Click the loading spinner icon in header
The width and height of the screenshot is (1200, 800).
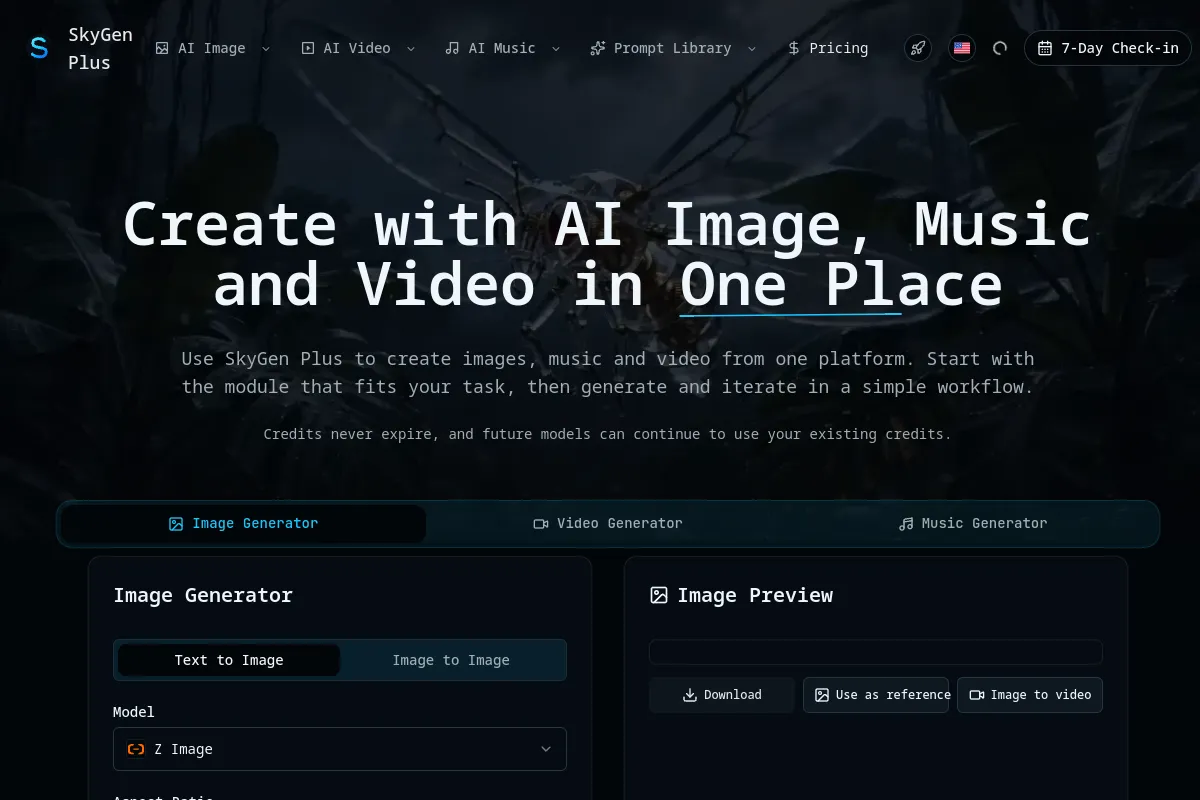(x=1000, y=48)
